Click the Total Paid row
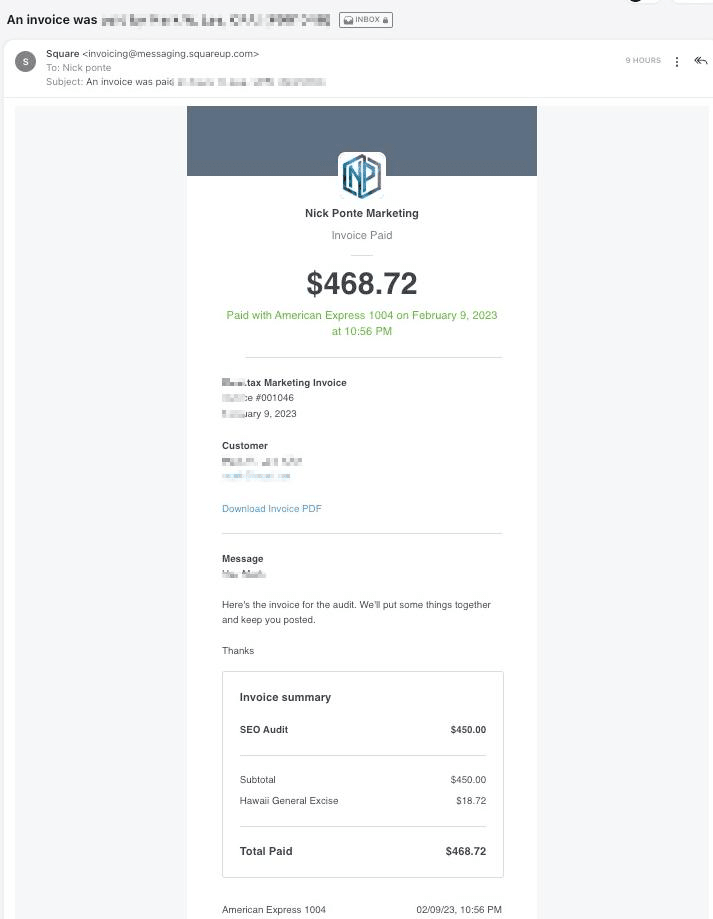 pyautogui.click(x=363, y=851)
